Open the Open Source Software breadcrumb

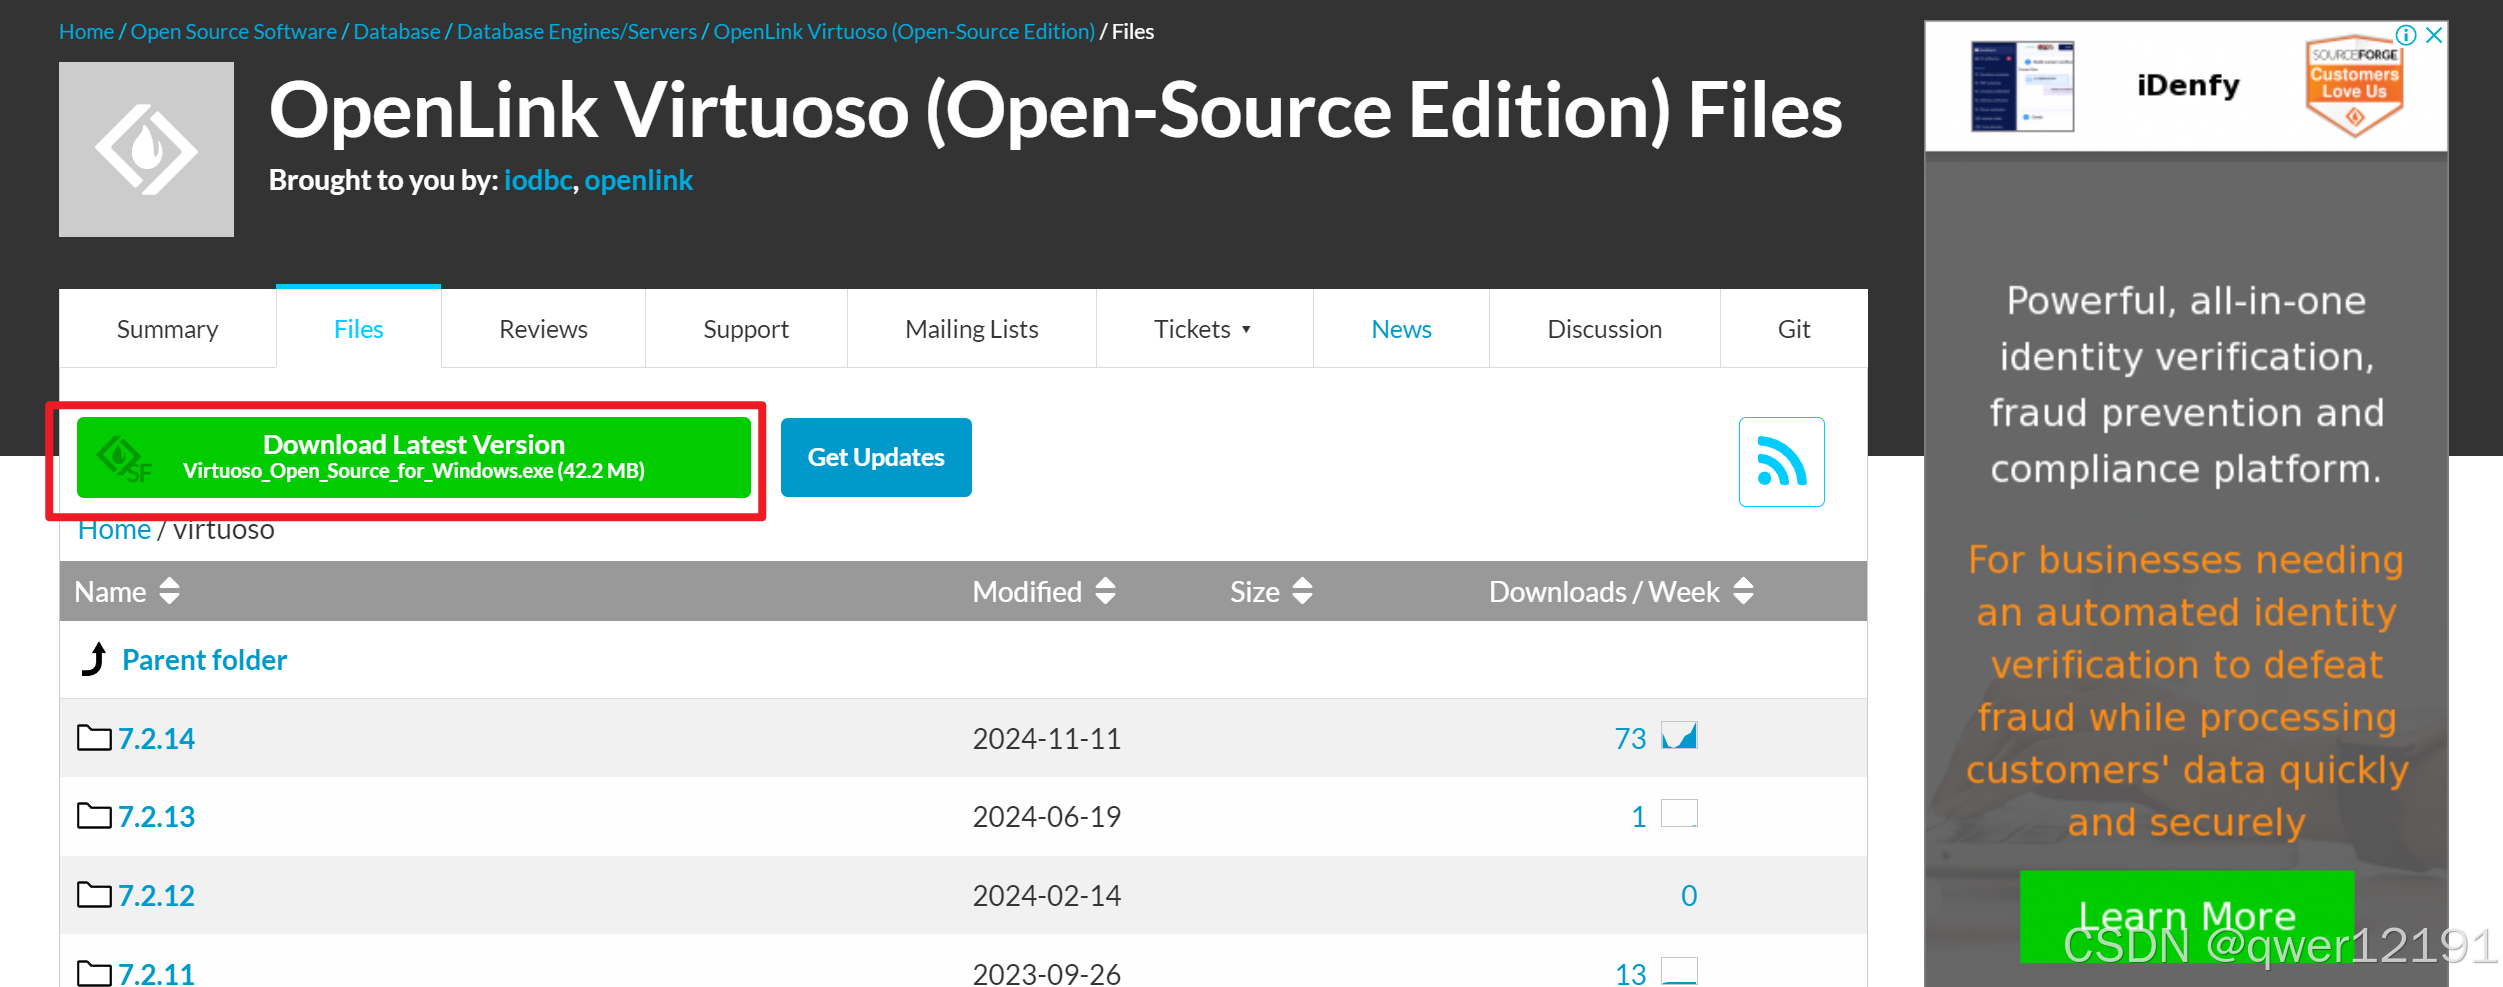pyautogui.click(x=234, y=32)
